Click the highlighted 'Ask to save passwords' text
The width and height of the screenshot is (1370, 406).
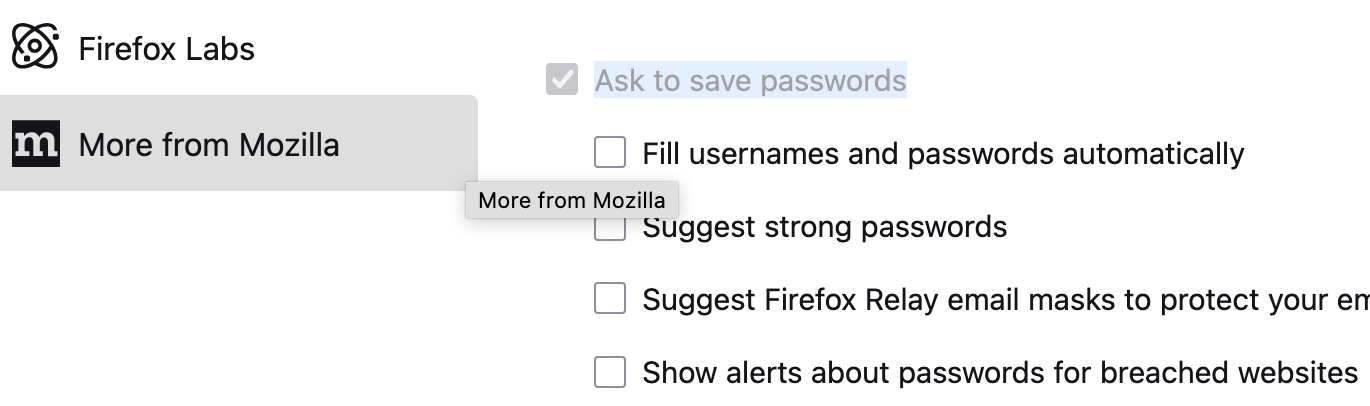tap(750, 80)
